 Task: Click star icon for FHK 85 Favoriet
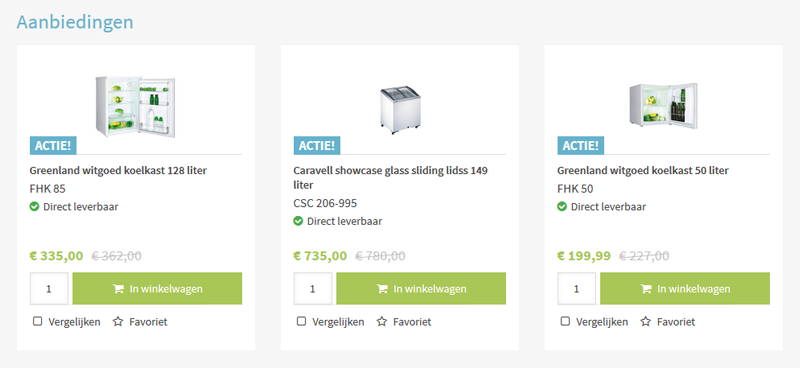click(x=118, y=322)
